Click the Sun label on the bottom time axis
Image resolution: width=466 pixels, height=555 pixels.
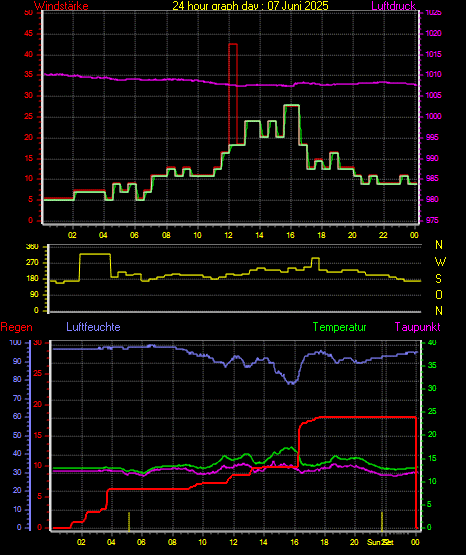tap(374, 542)
